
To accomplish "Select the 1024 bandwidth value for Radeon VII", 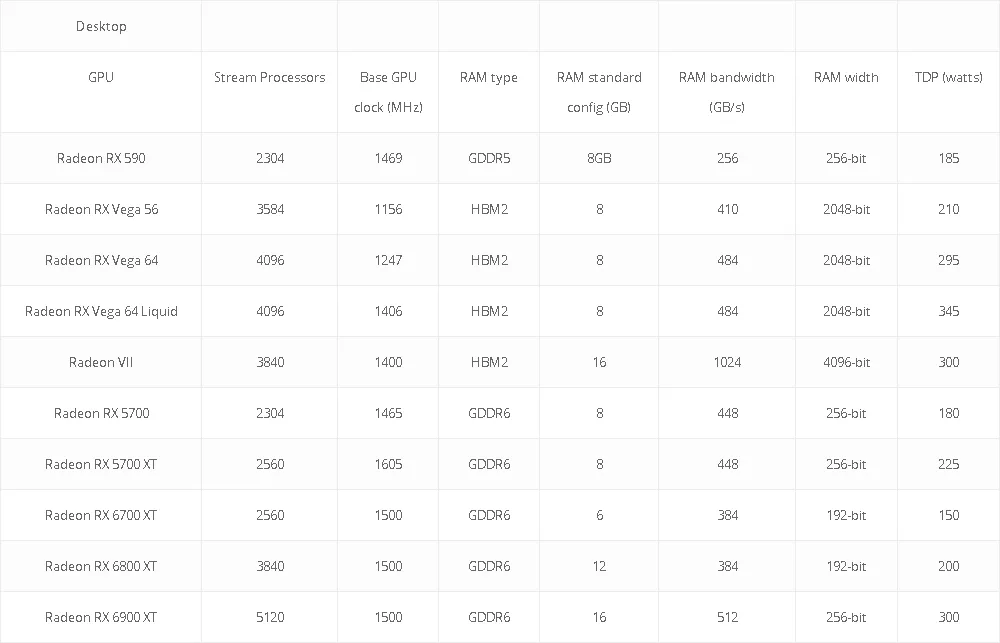I will [727, 362].
